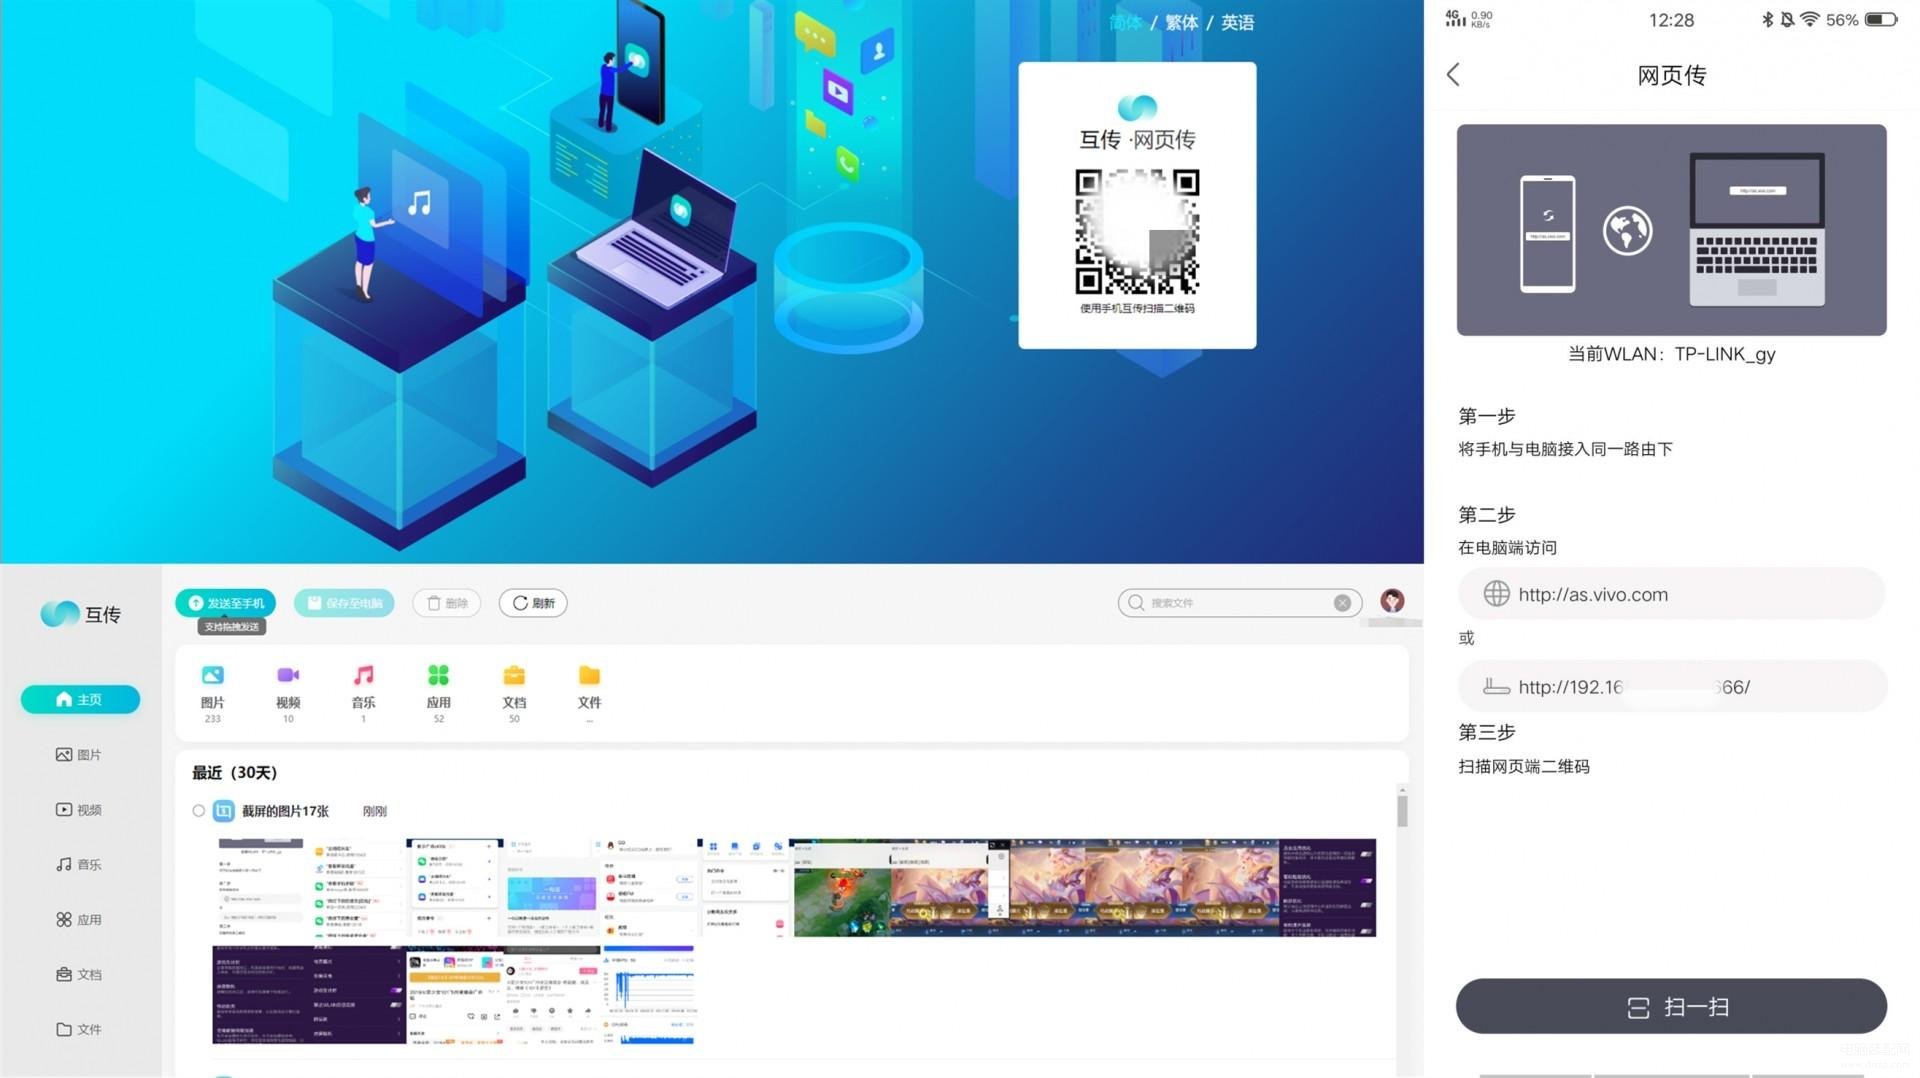Tap the Bluetooth icon in phone status bar
The height and width of the screenshot is (1078, 1920).
tap(1767, 20)
